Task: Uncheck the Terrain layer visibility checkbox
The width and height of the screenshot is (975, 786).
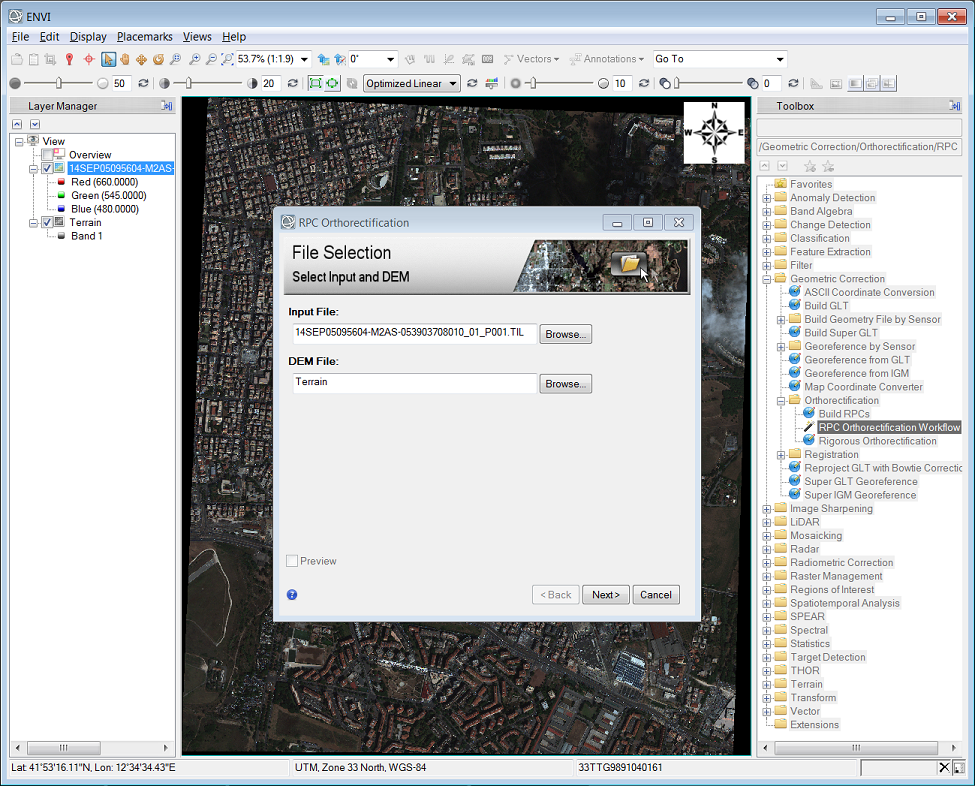Action: click(x=47, y=222)
